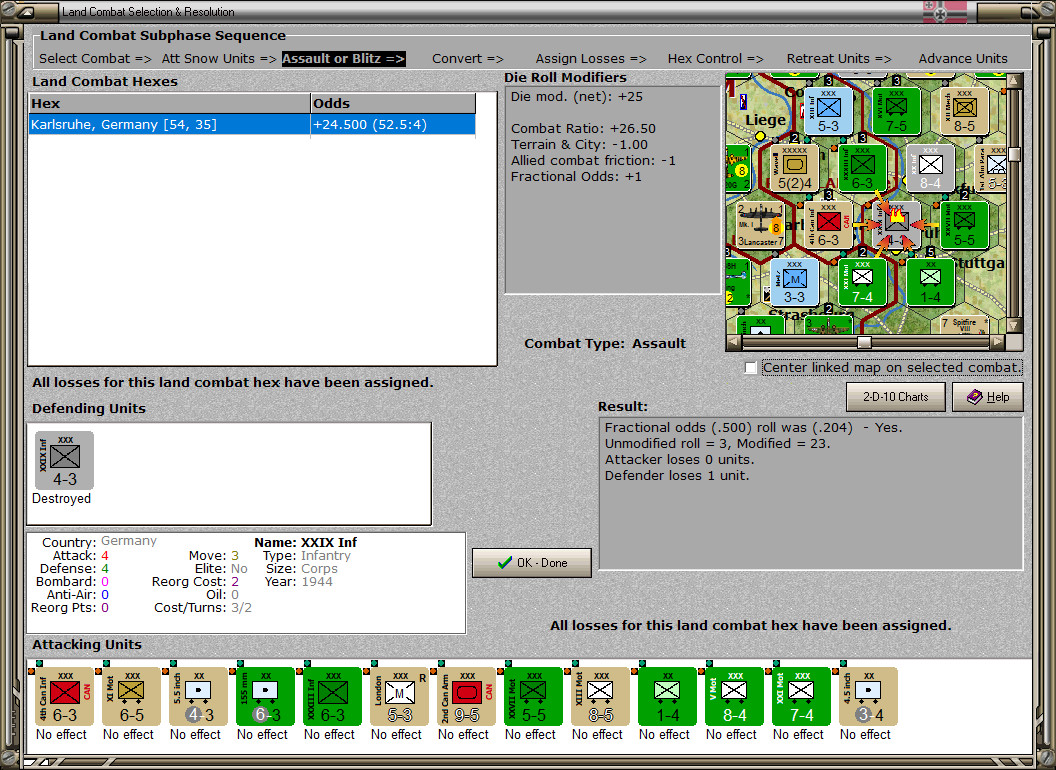
Task: Select the XIII Mot 8-5 attacking unit
Action: 600,697
